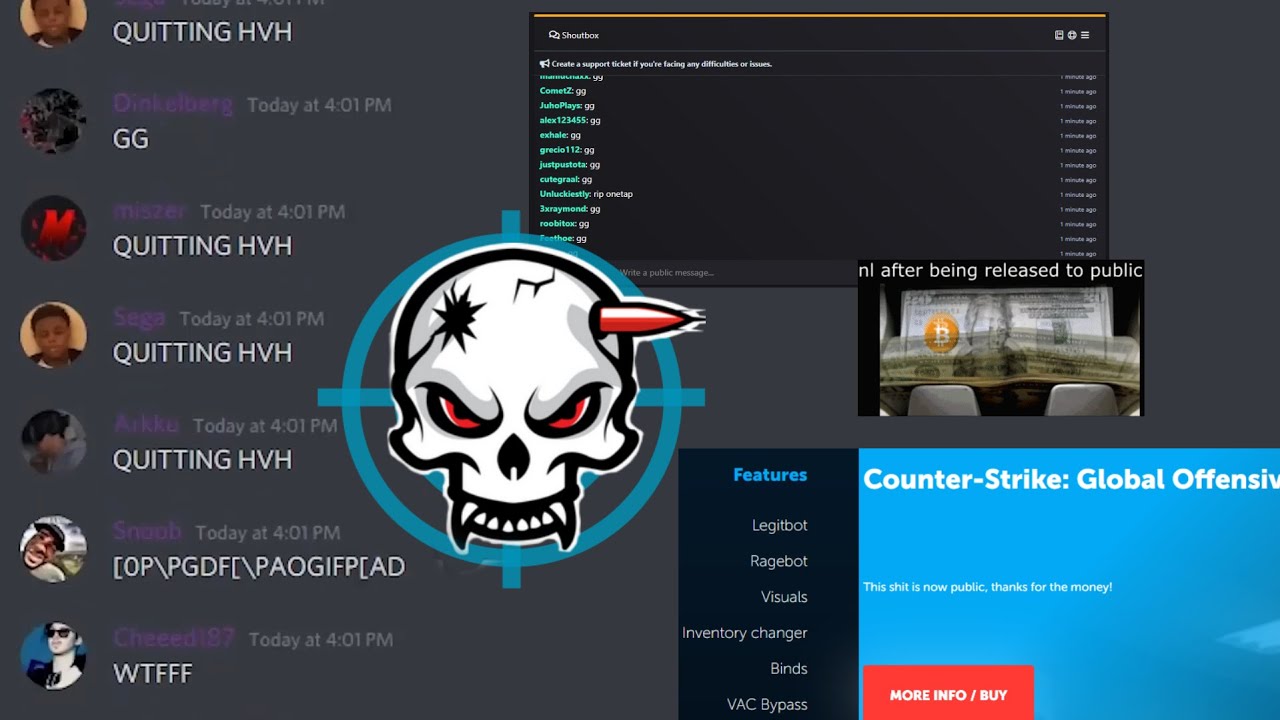Select VAC Bypass feature
Viewport: 1280px width, 720px height.
767,705
